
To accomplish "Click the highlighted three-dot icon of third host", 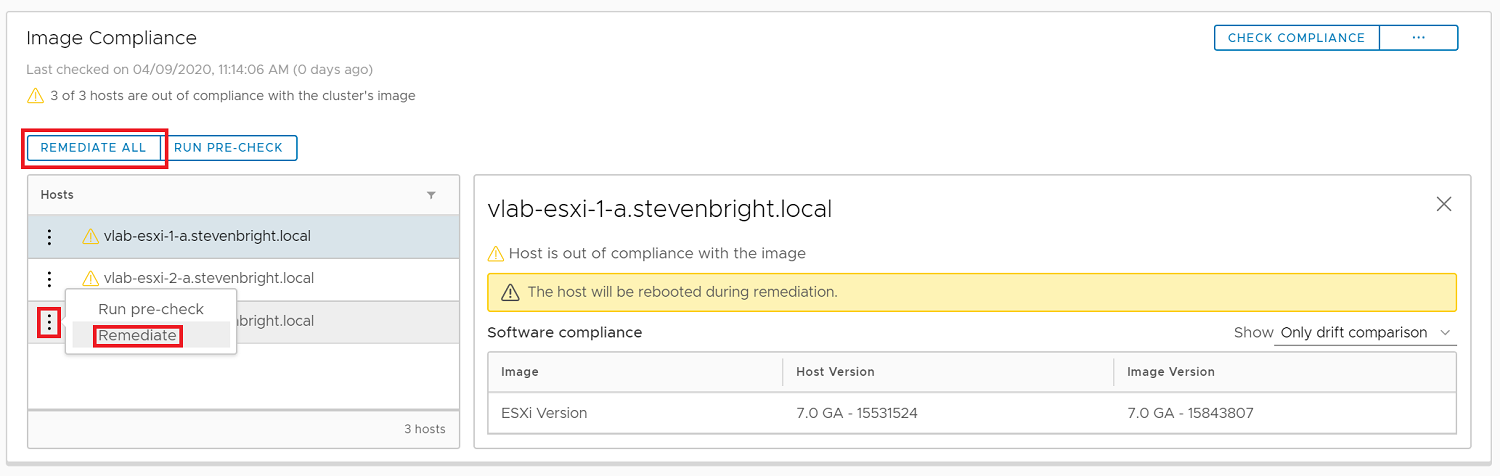I will click(49, 322).
